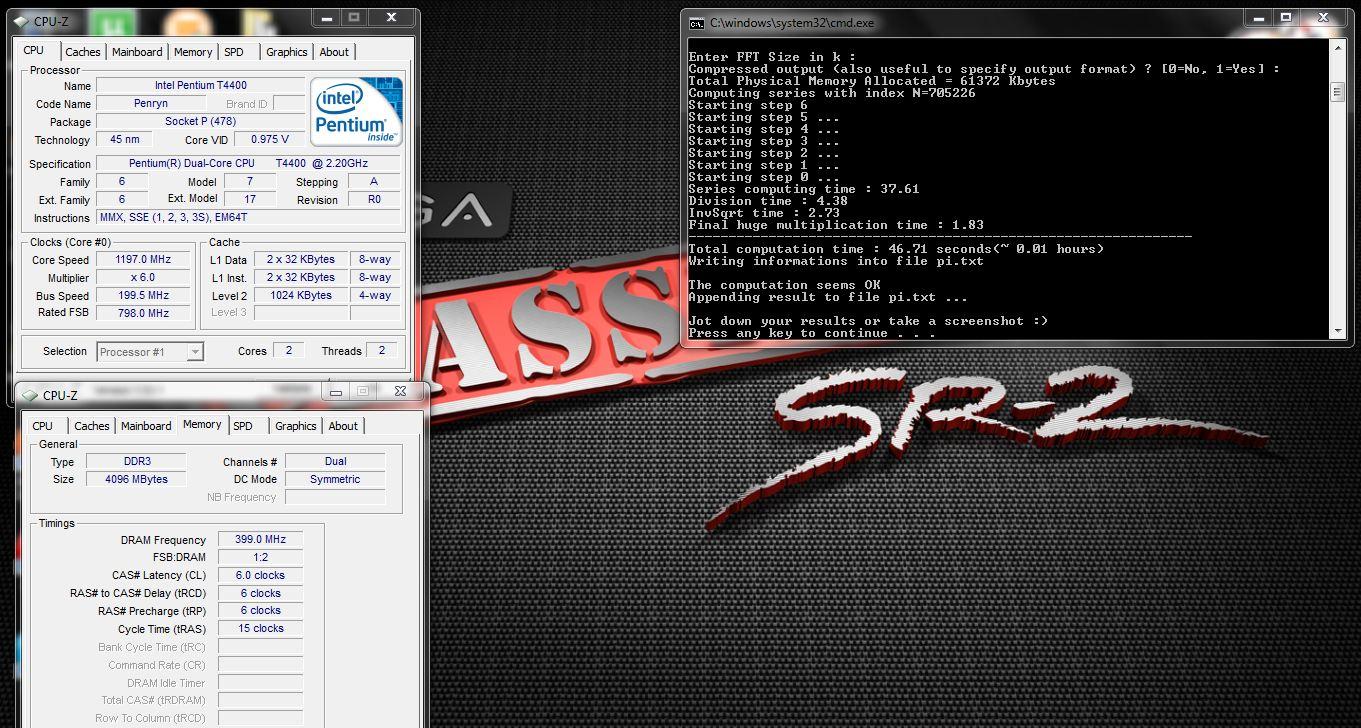Switch to CPU tab in lower CPU-Z window
This screenshot has width=1361, height=728.
[43, 426]
